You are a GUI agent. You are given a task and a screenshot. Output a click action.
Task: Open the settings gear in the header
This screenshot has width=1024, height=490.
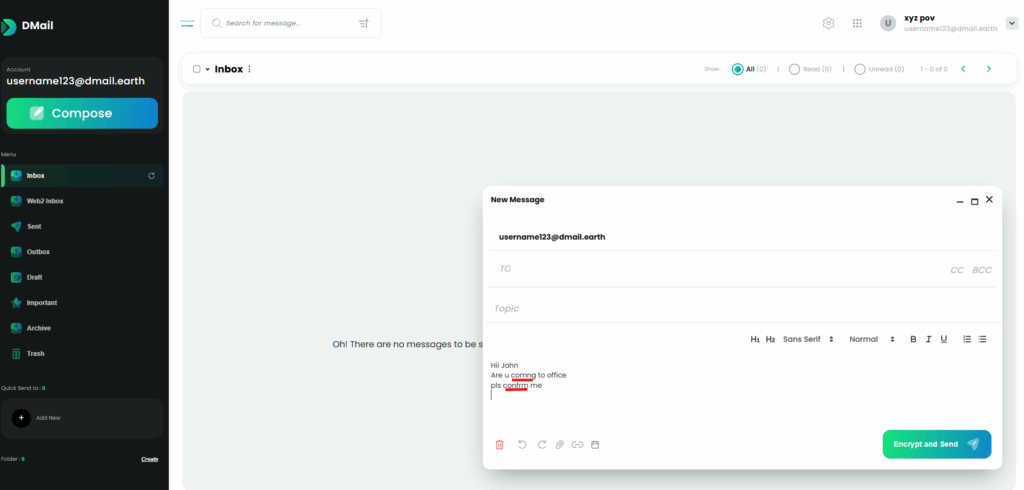click(828, 23)
